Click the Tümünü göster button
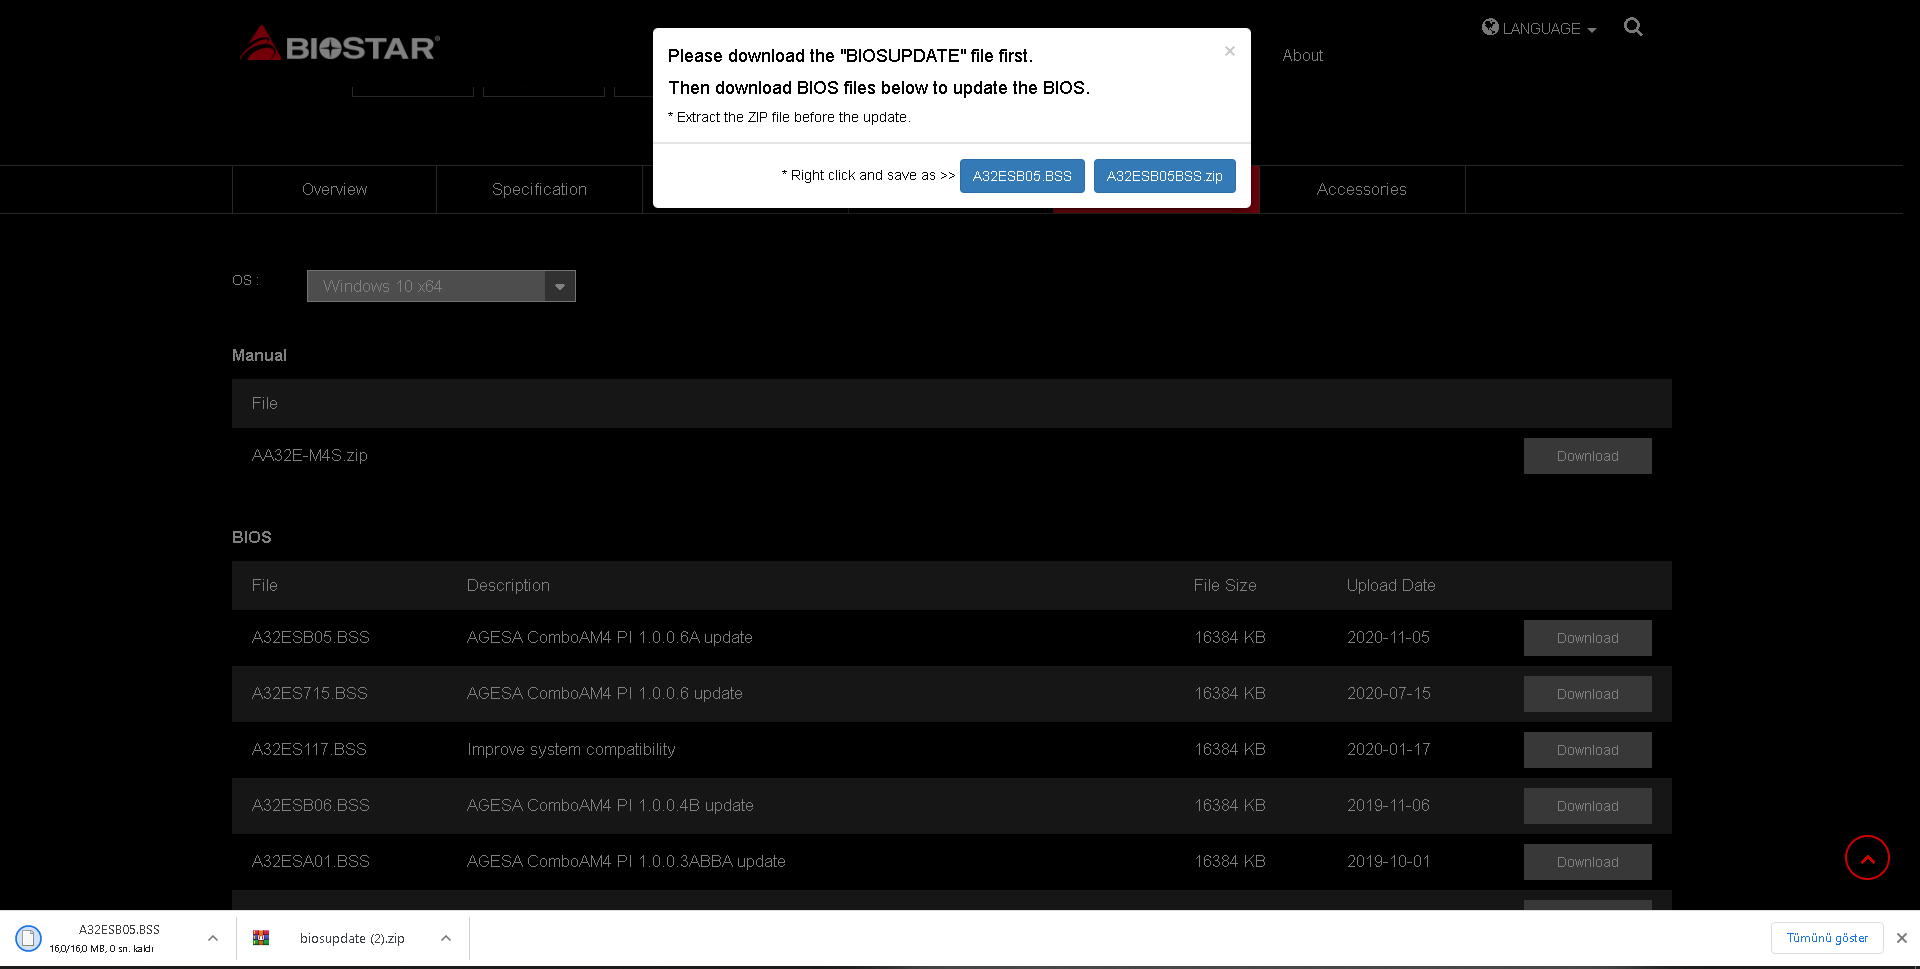Image resolution: width=1920 pixels, height=969 pixels. click(1827, 938)
